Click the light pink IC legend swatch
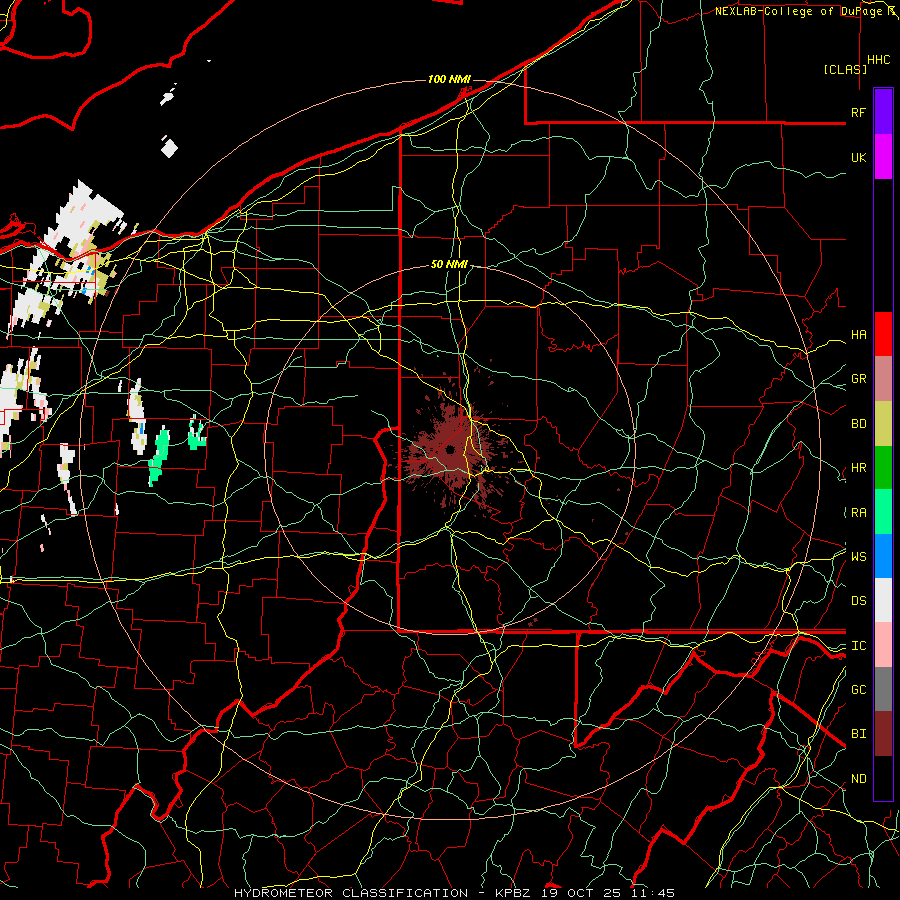Screen dimensions: 900x900 coord(883,645)
